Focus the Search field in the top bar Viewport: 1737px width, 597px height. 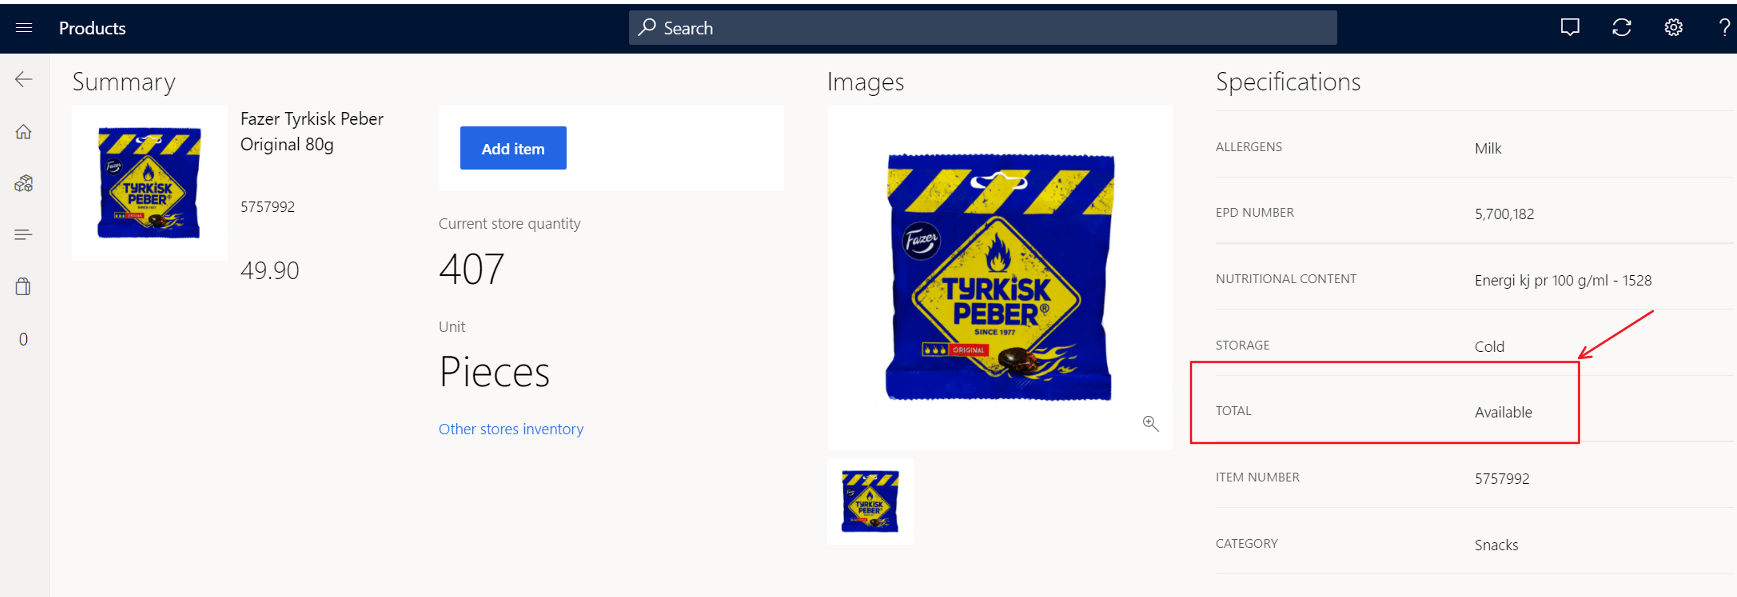point(983,28)
